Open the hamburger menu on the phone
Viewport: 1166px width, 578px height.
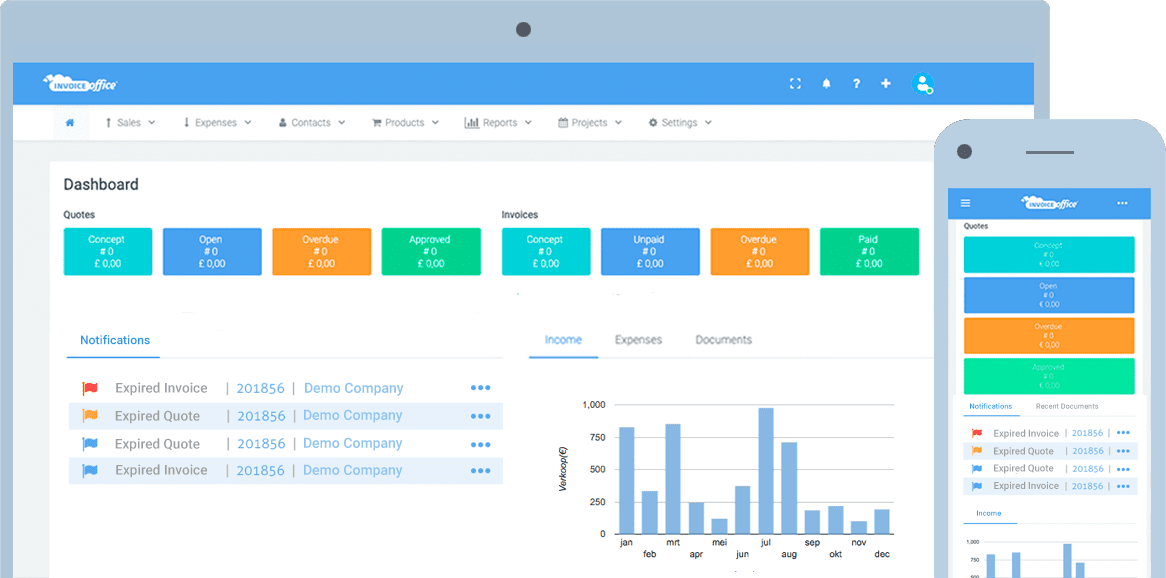[x=965, y=203]
